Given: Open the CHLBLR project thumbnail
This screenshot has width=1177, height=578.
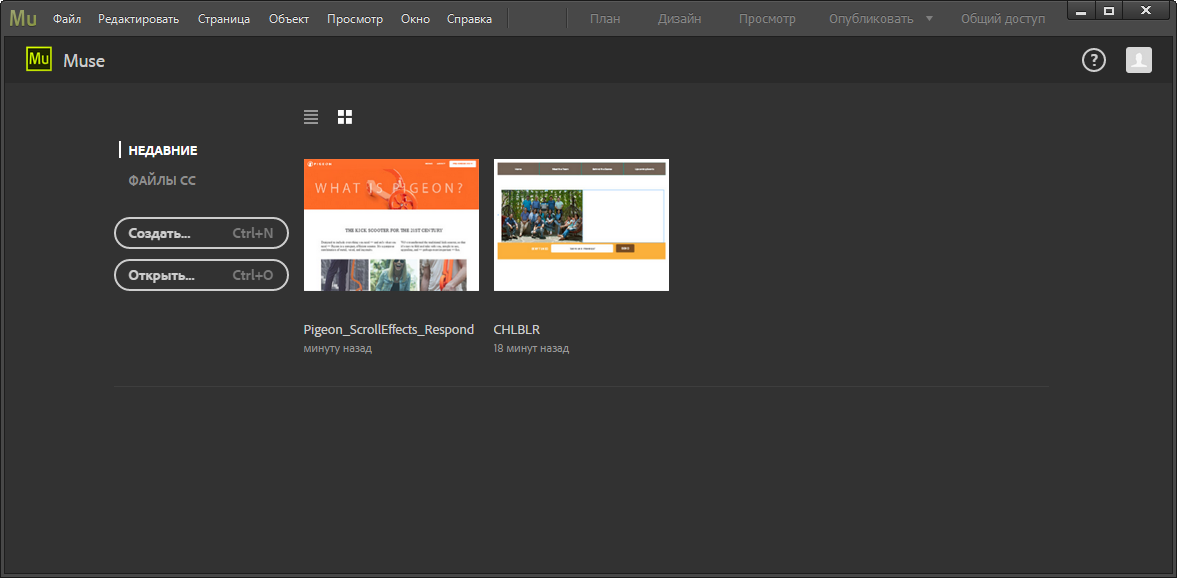Looking at the screenshot, I should point(581,224).
